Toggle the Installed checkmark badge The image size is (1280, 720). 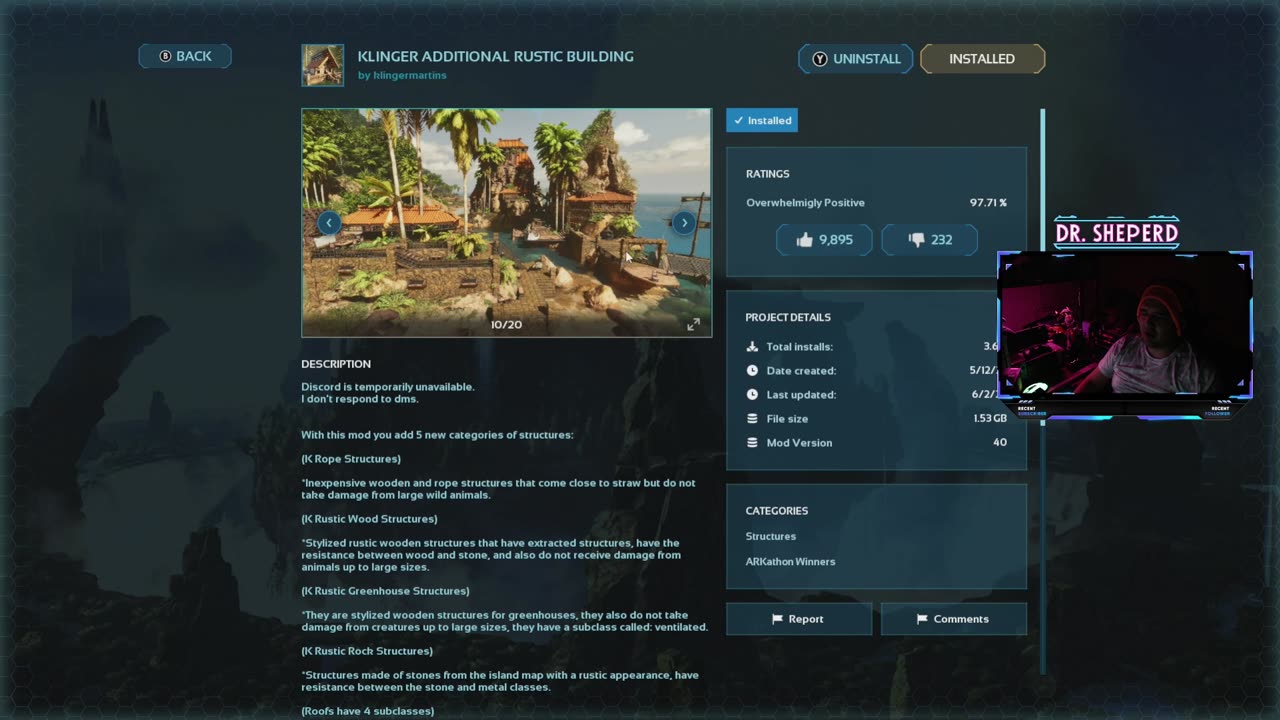point(762,120)
